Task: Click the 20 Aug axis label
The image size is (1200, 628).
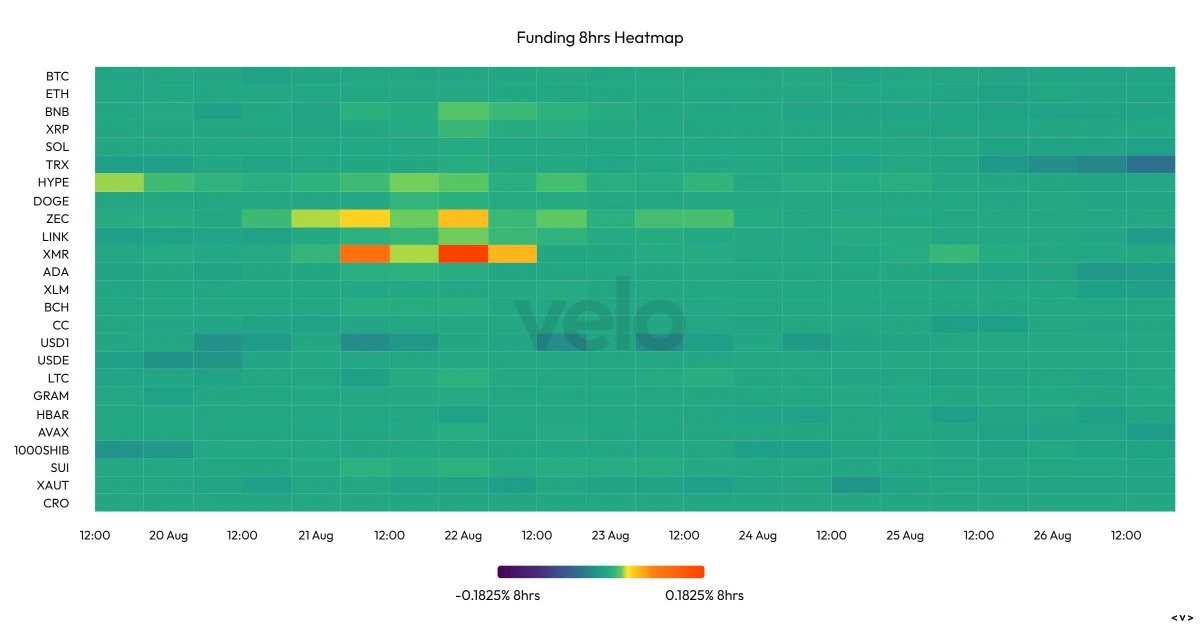Action: (168, 536)
